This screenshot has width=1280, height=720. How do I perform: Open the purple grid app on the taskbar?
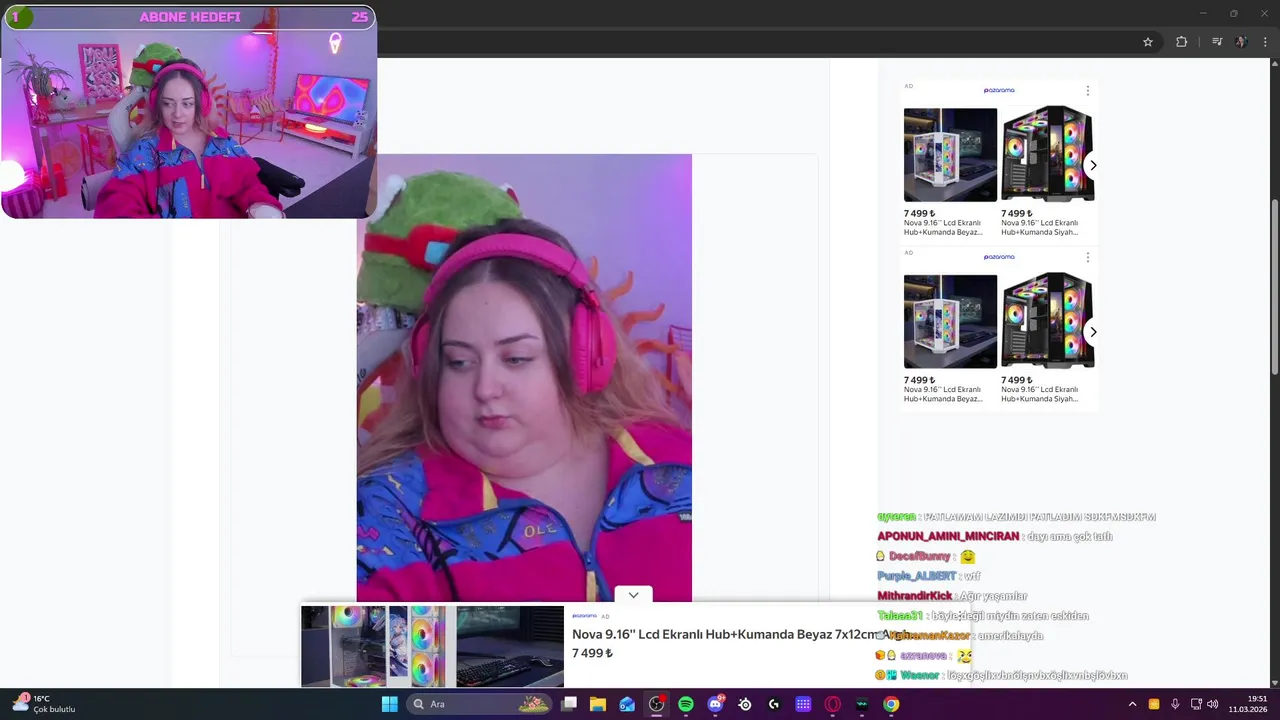pyautogui.click(x=803, y=704)
